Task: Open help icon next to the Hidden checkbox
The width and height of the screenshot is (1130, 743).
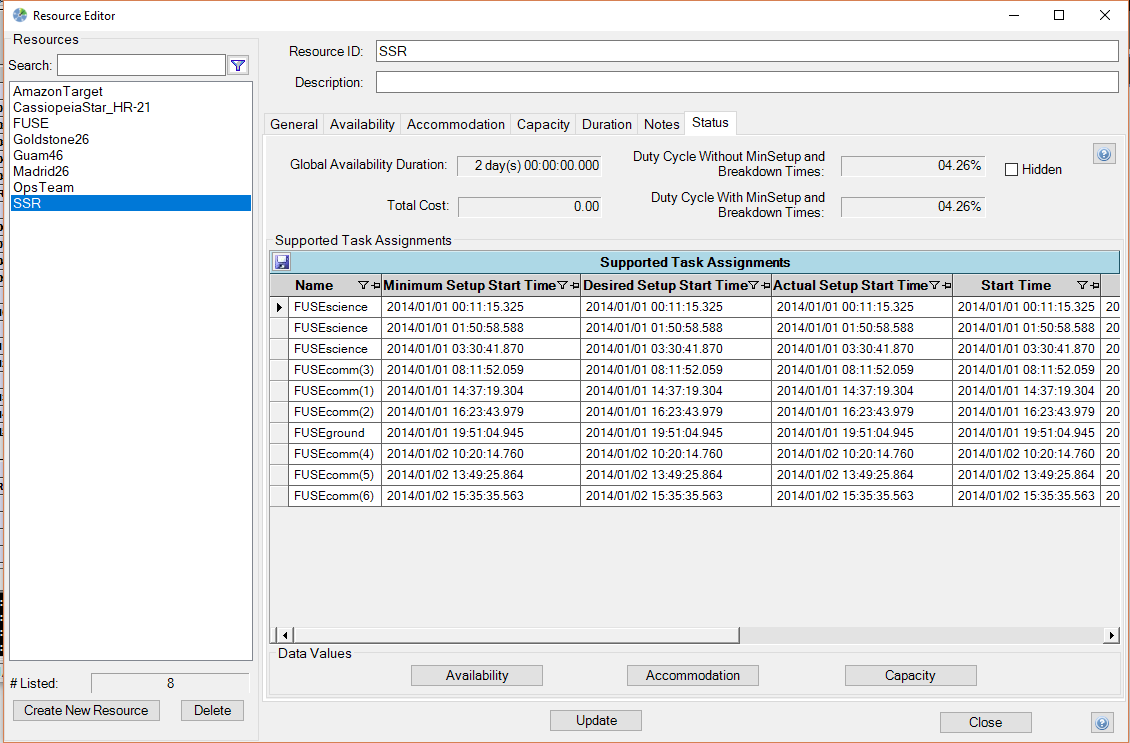Action: coord(1103,154)
